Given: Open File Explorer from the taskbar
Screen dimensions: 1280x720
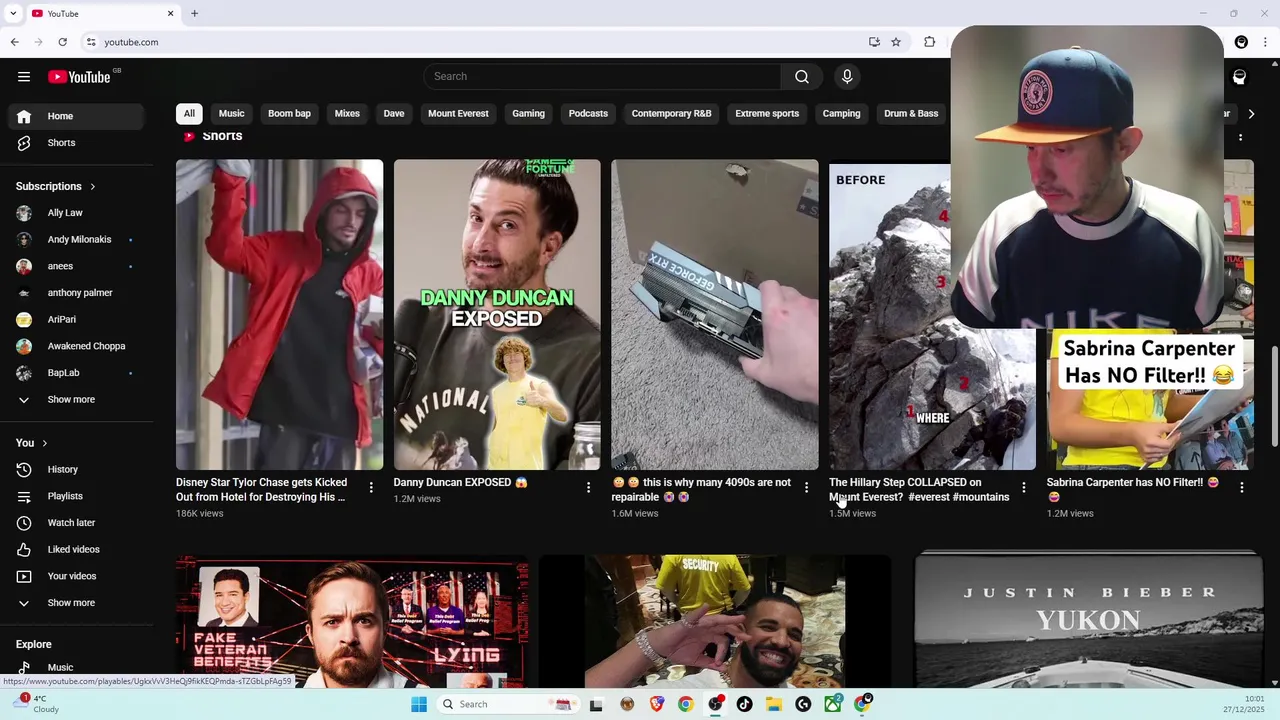Looking at the screenshot, I should click(x=774, y=704).
